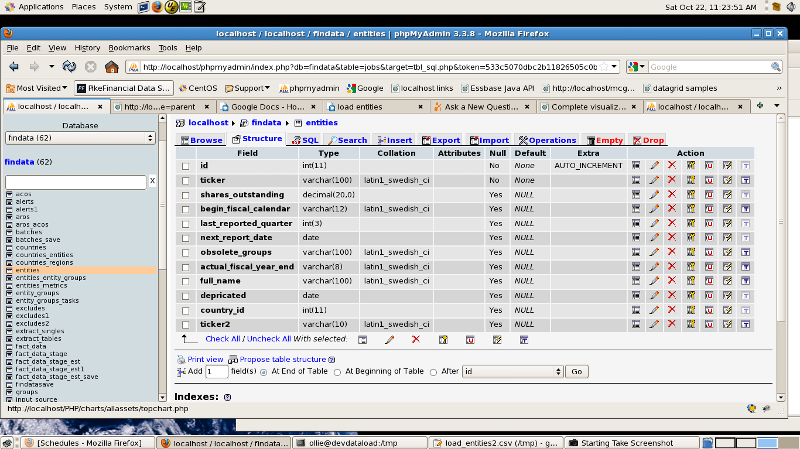This screenshot has width=800, height=449.
Task: Click edit pencil icon for full_name row
Action: [x=654, y=281]
